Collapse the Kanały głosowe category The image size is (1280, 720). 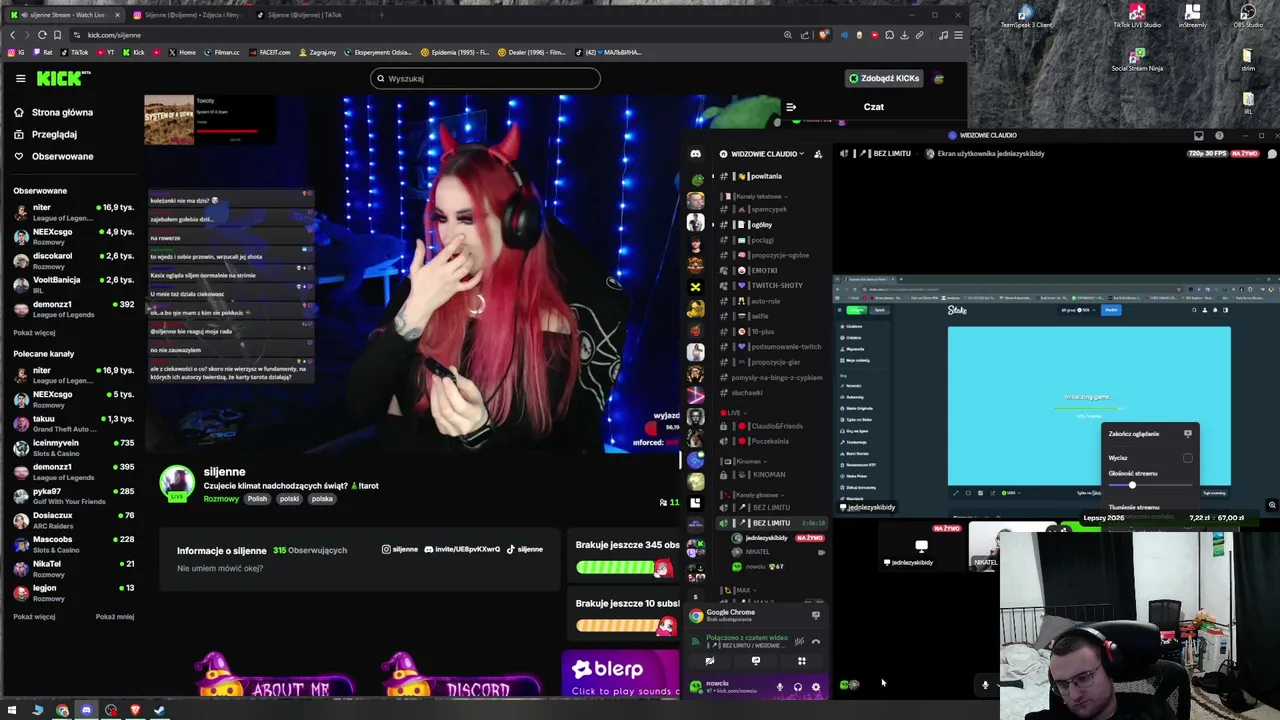click(x=757, y=494)
